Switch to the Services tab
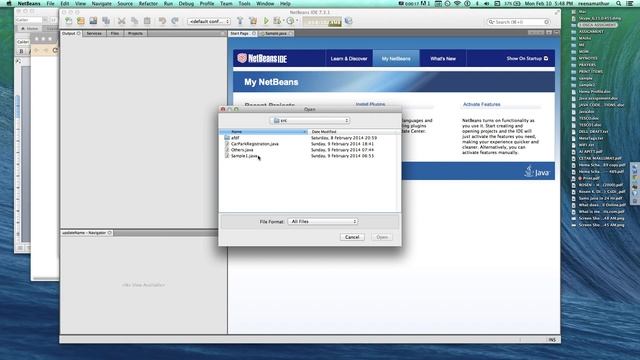 tap(94, 33)
